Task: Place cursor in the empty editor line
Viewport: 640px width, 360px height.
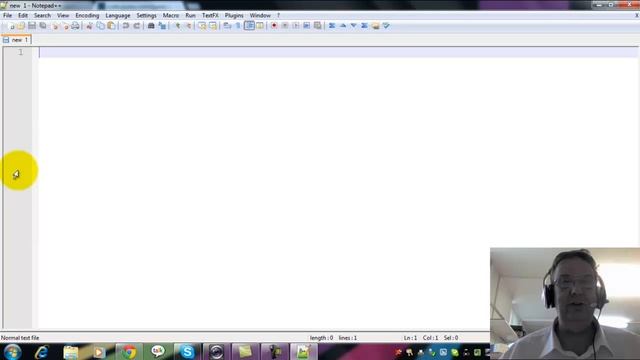Action: tap(338, 52)
